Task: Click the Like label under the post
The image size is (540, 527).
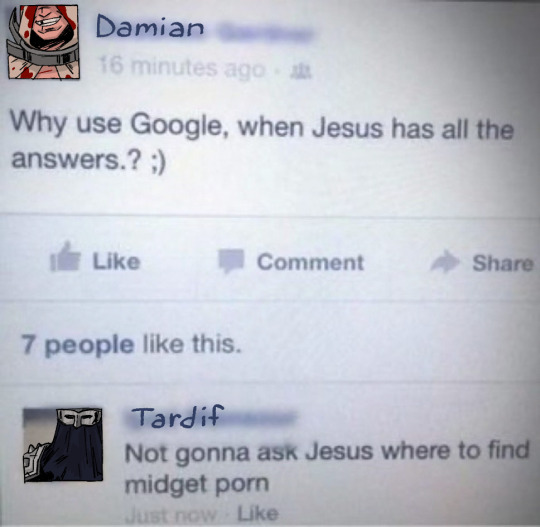Action: coord(116,262)
